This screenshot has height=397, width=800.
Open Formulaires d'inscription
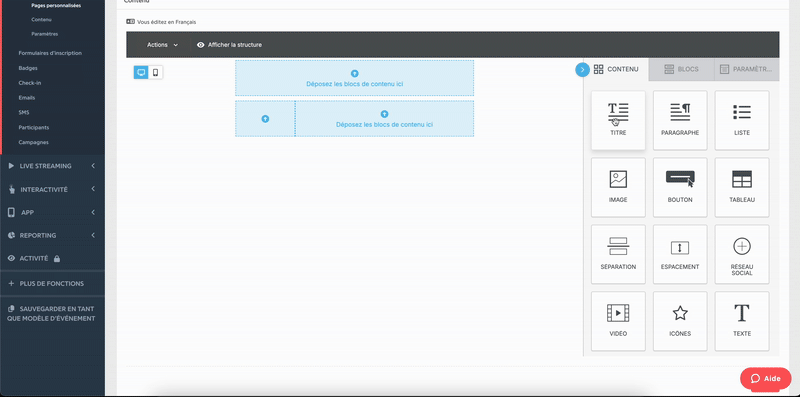coord(50,53)
